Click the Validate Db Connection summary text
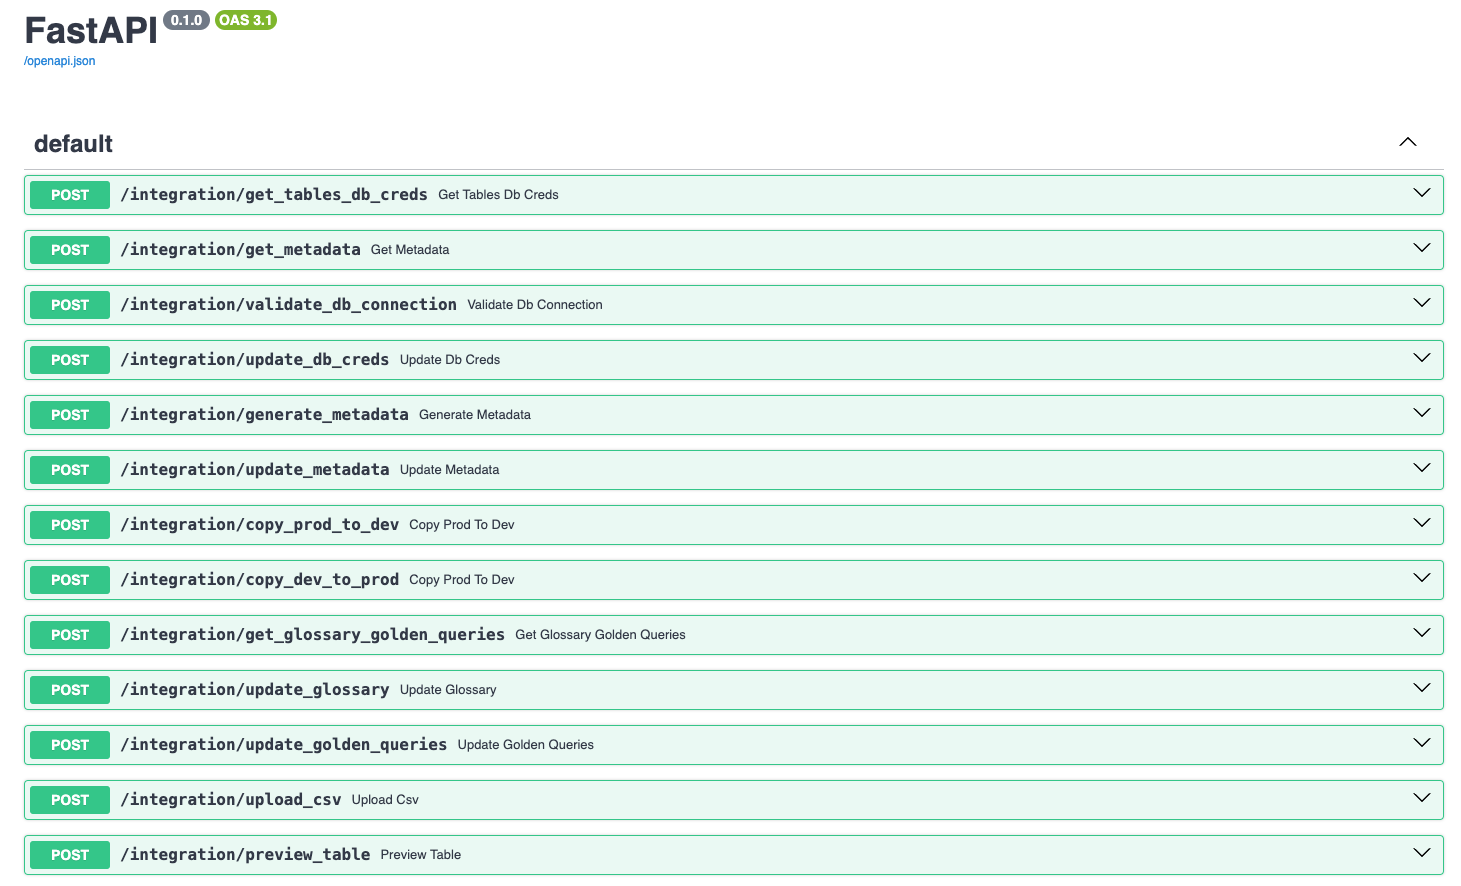 coord(535,305)
